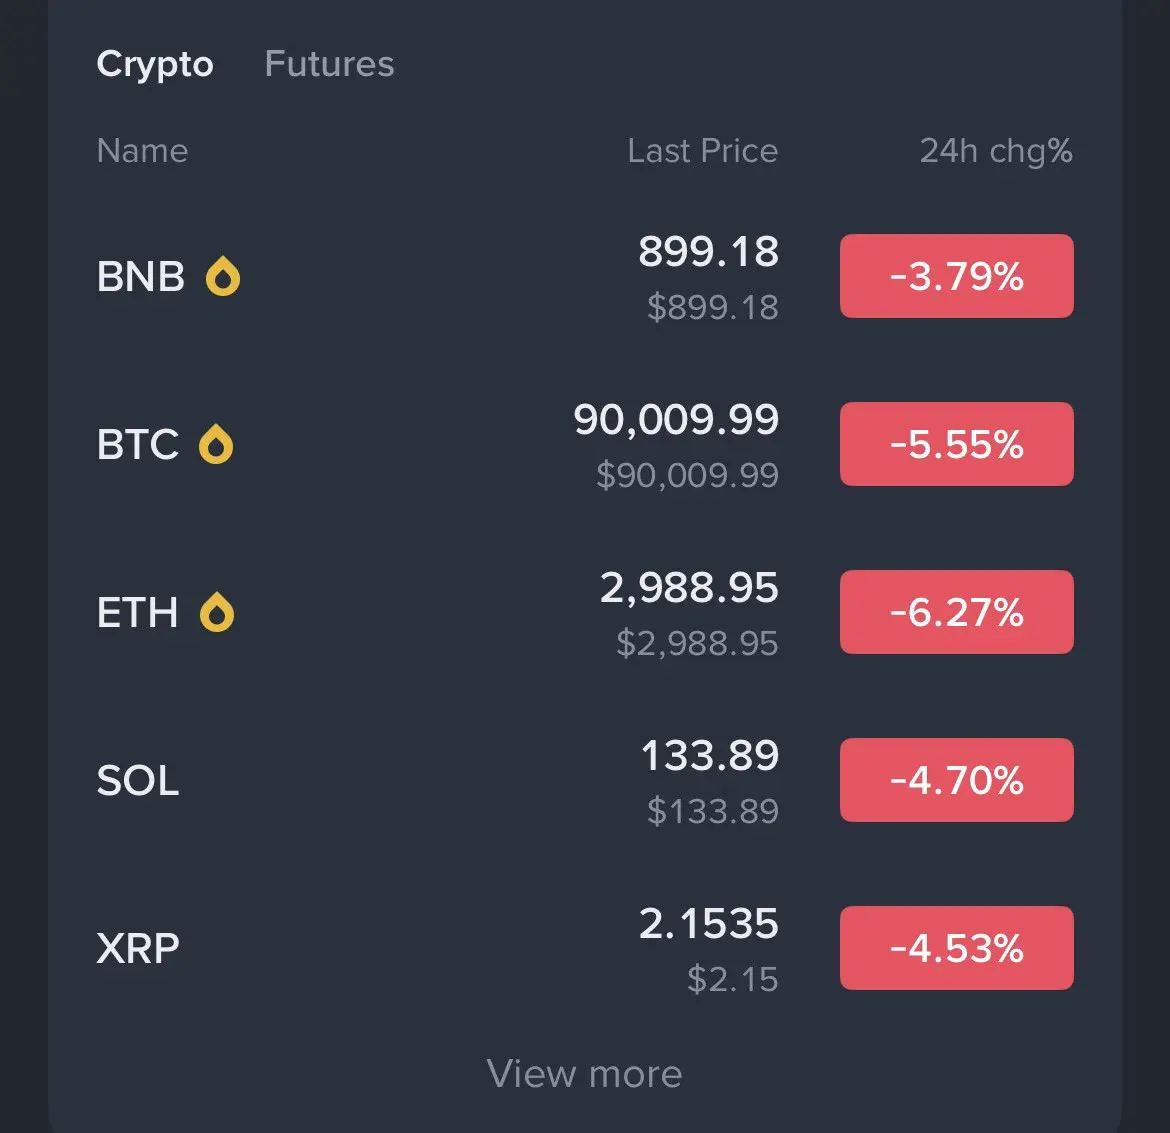Open the Futures tab
This screenshot has width=1170, height=1133.
pyautogui.click(x=329, y=64)
